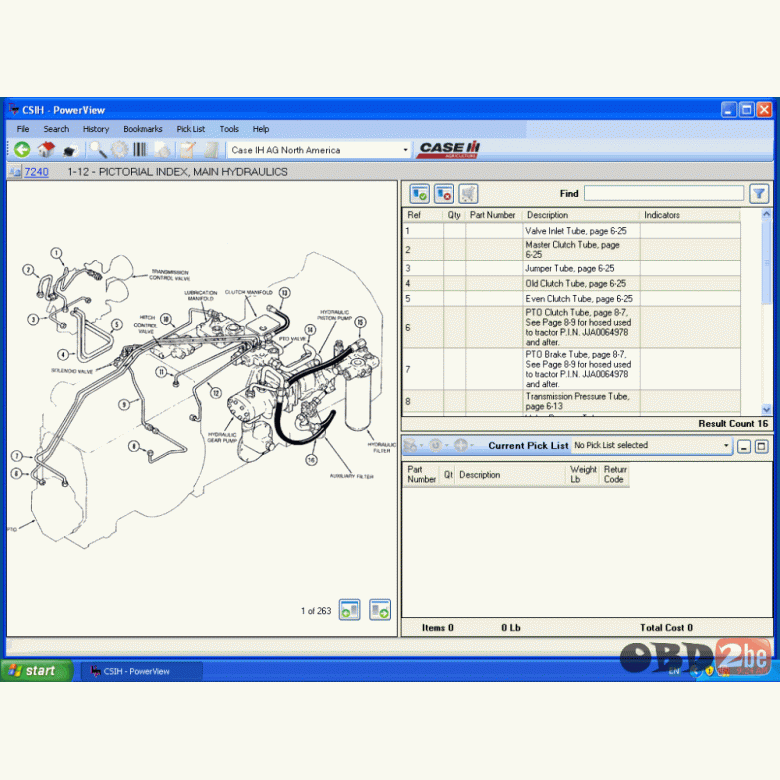The image size is (780, 780).
Task: Click parts list scrollbar up arrow
Action: [x=767, y=214]
